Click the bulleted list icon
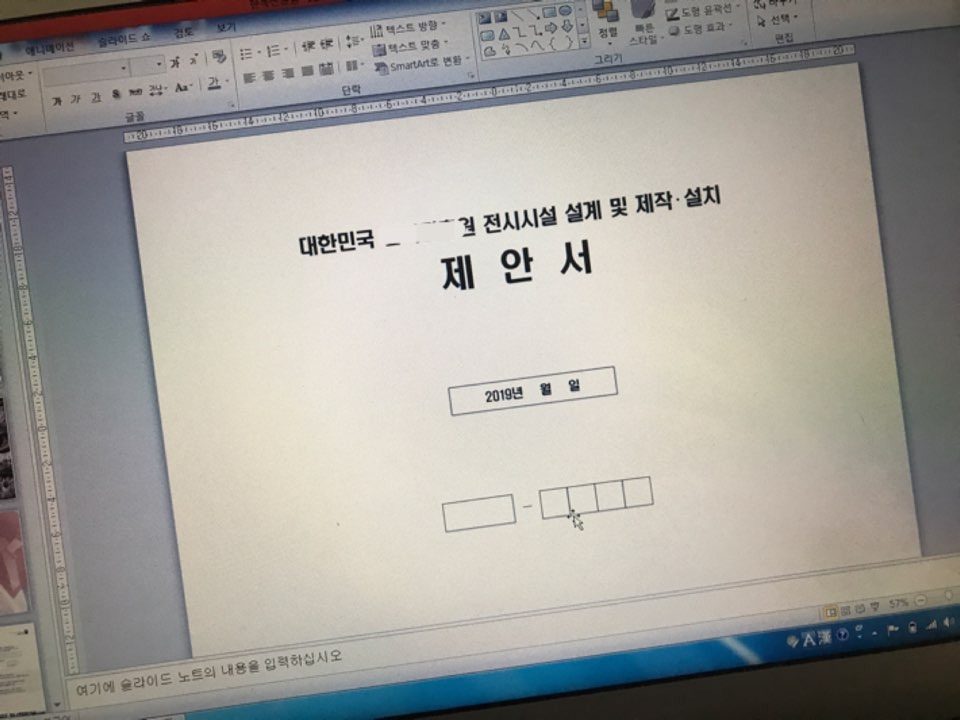This screenshot has width=960, height=720. pos(248,51)
